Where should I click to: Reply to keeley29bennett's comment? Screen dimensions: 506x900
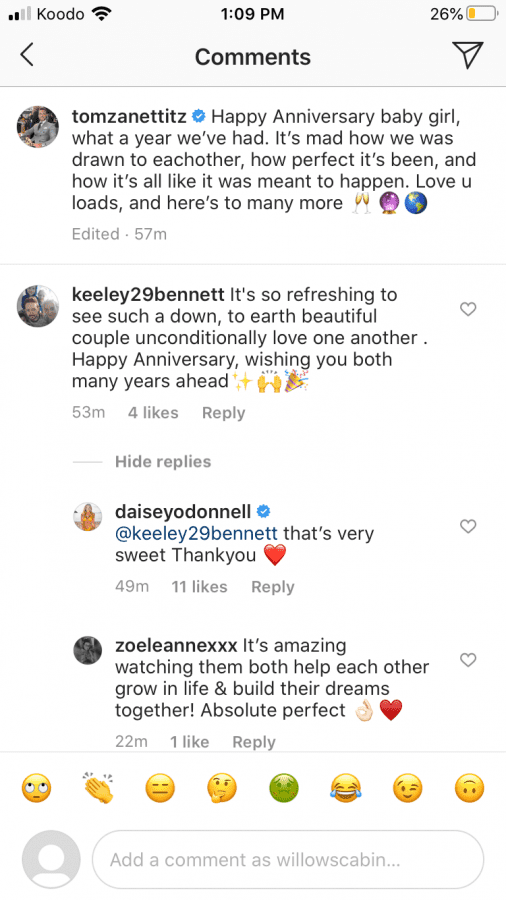tap(223, 413)
